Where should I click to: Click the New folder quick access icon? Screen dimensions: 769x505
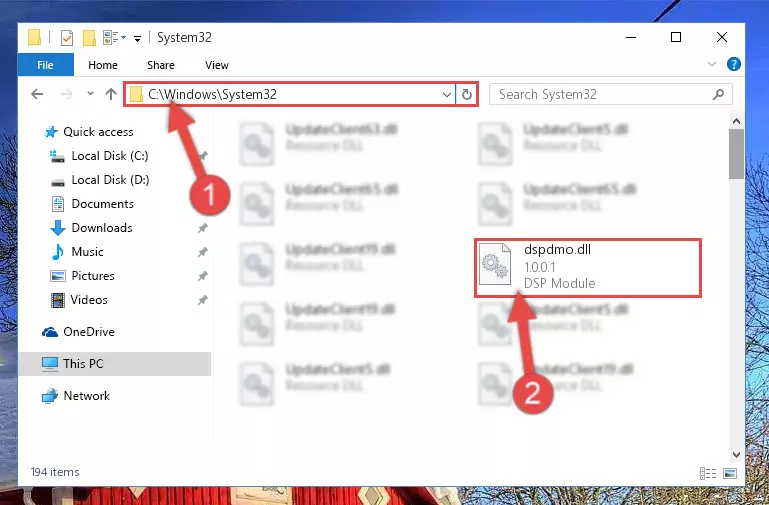89,38
